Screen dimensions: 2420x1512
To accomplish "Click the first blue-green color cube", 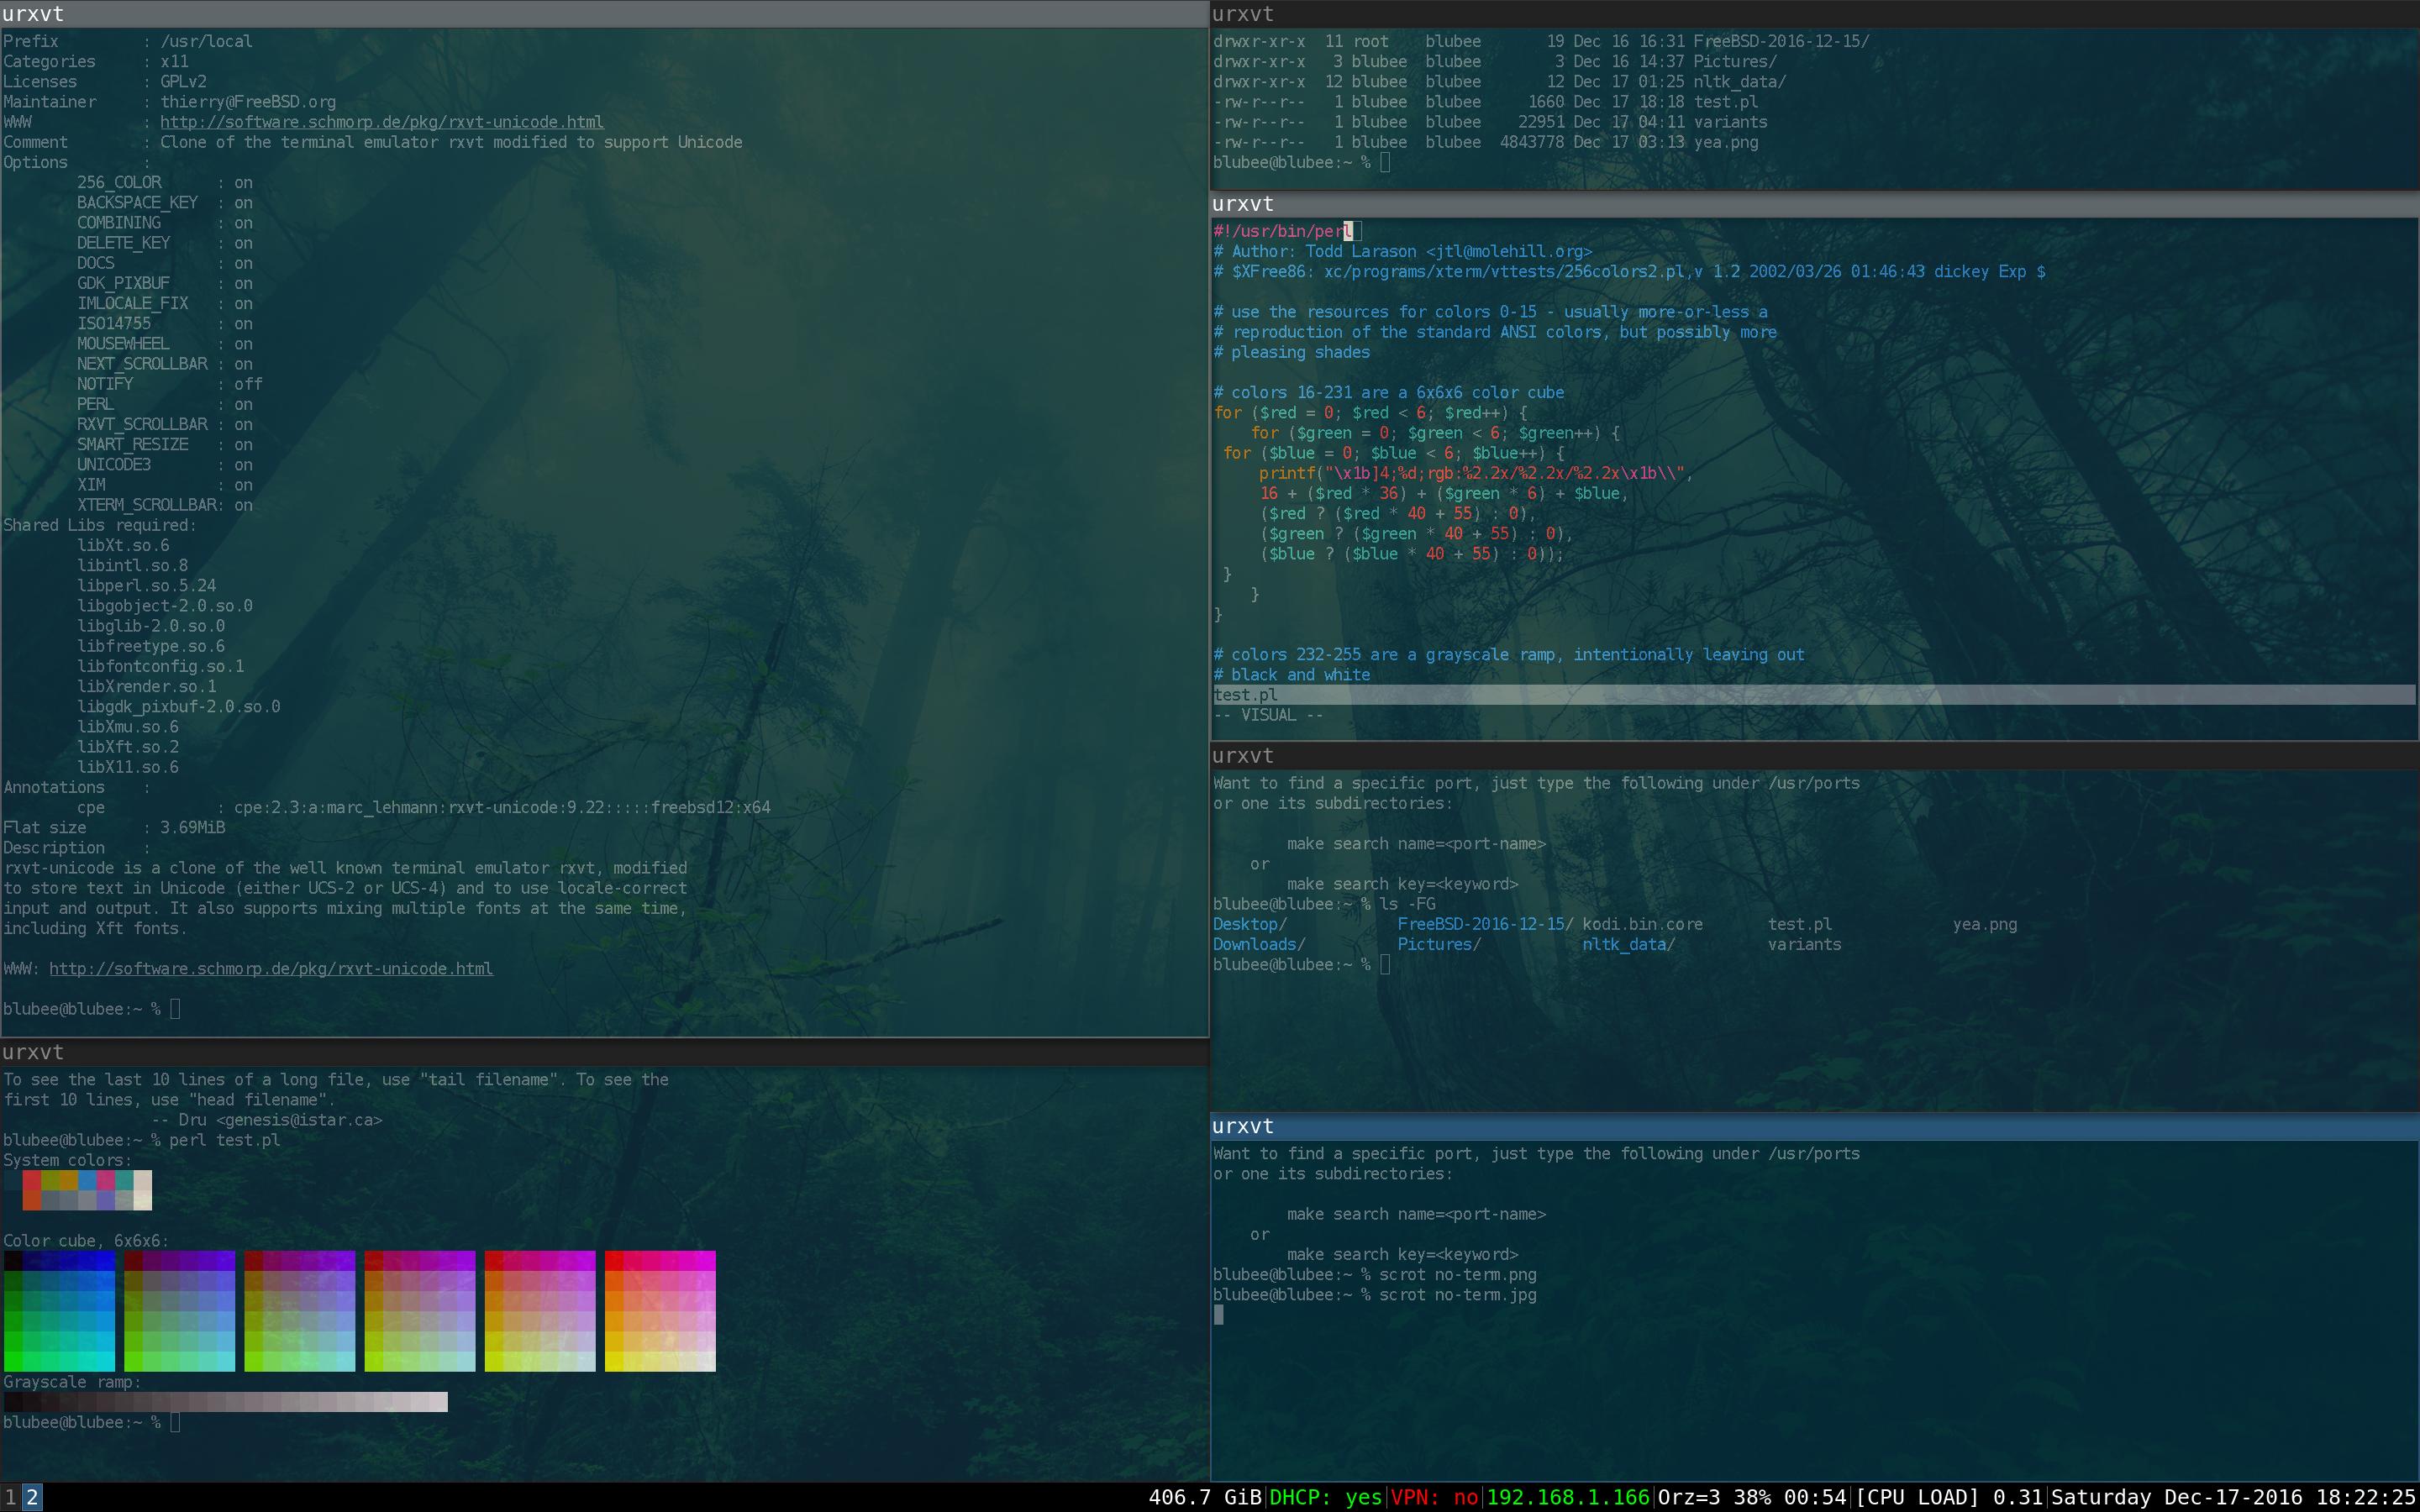I will tap(59, 1310).
